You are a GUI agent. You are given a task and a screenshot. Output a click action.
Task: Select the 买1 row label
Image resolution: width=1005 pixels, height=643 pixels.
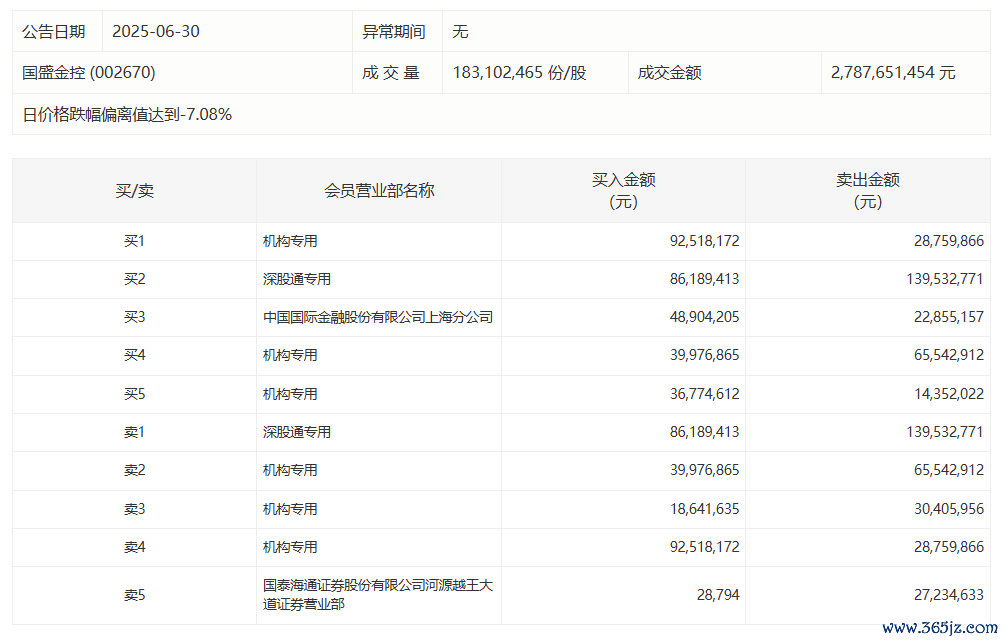point(135,241)
